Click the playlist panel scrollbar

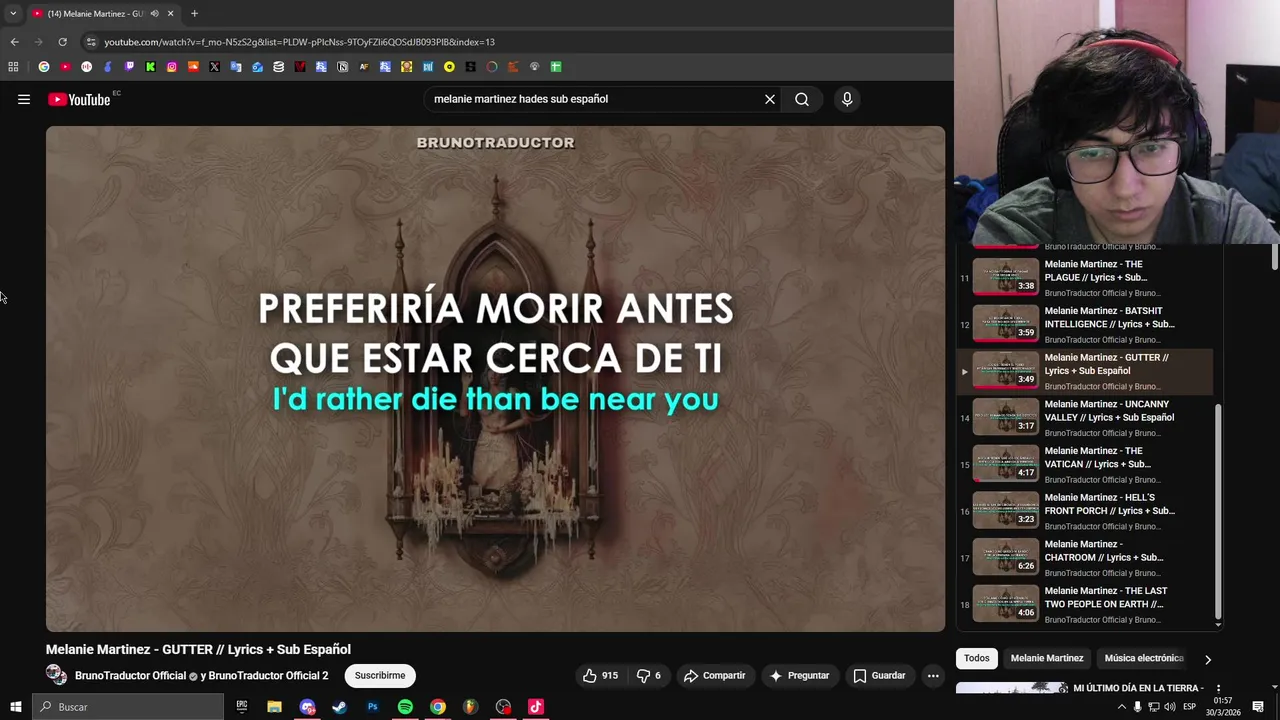click(1218, 512)
